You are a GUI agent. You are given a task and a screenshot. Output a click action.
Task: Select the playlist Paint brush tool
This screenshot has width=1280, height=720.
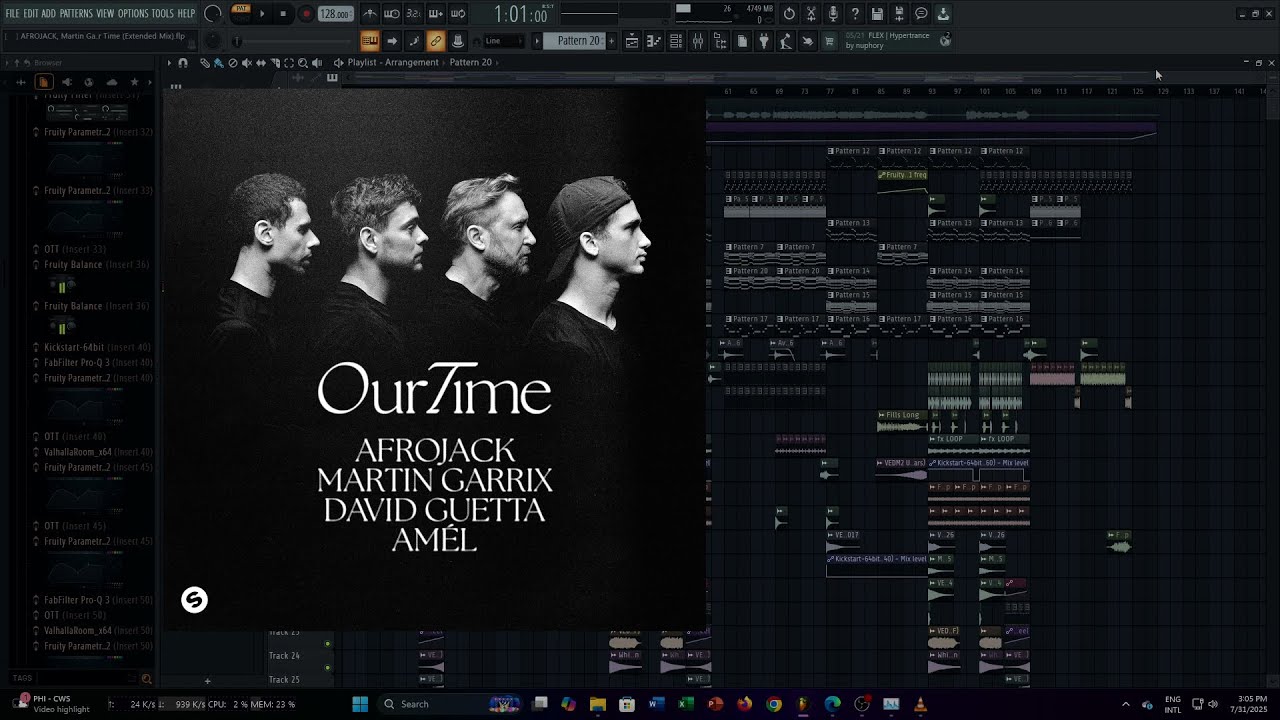(x=218, y=63)
